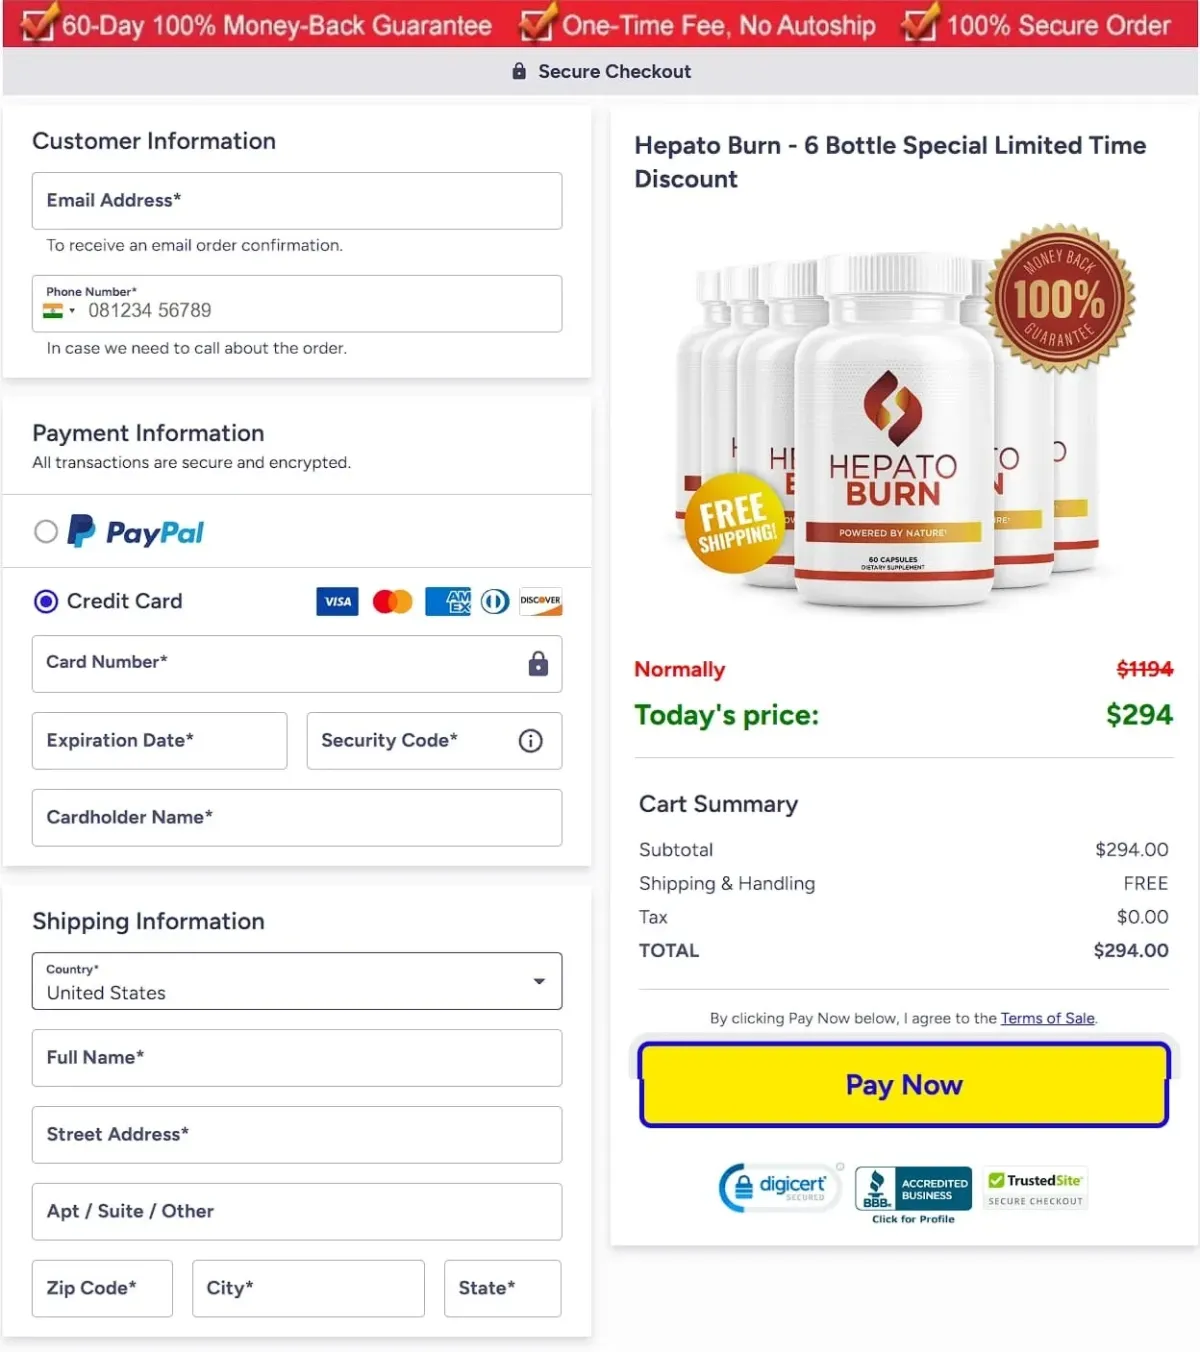Click the Secure Checkout padlock icon
Screen dimensions: 1200x1352
(x=518, y=71)
